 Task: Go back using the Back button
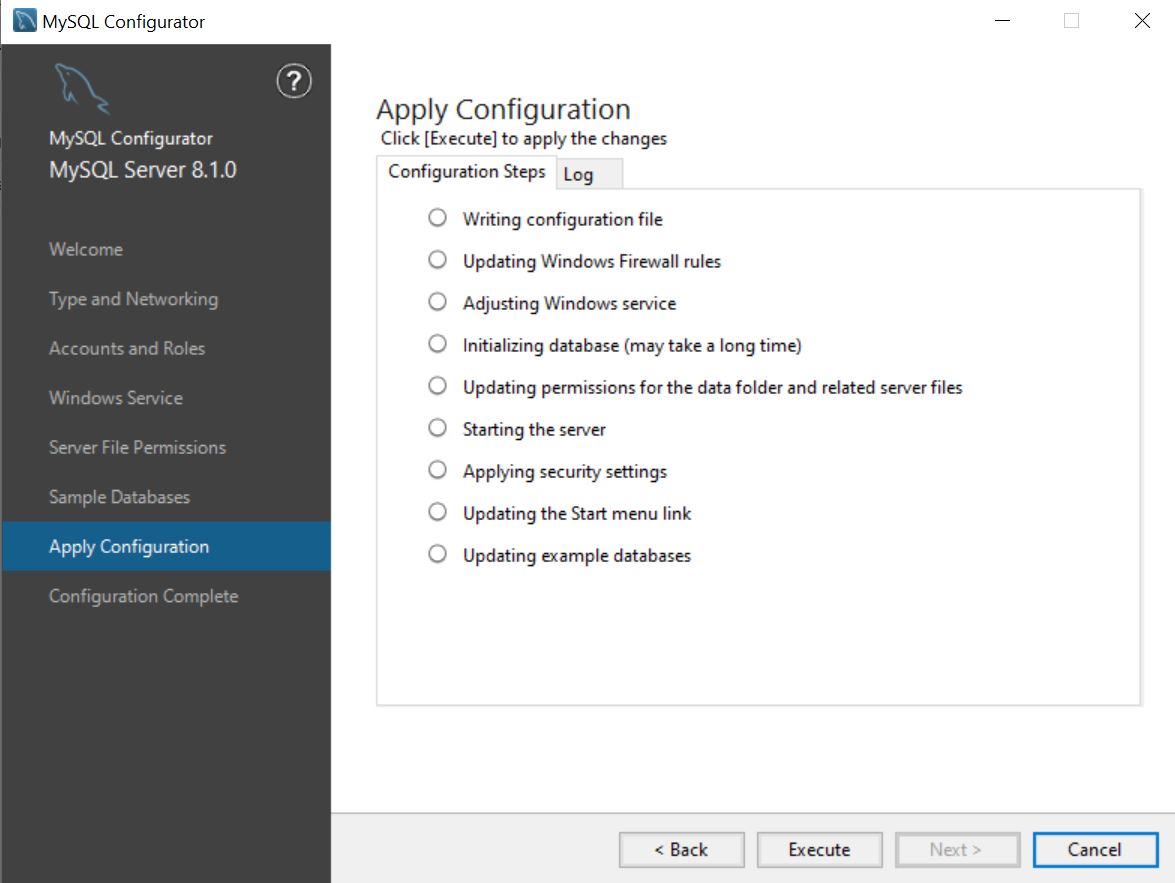pos(681,849)
